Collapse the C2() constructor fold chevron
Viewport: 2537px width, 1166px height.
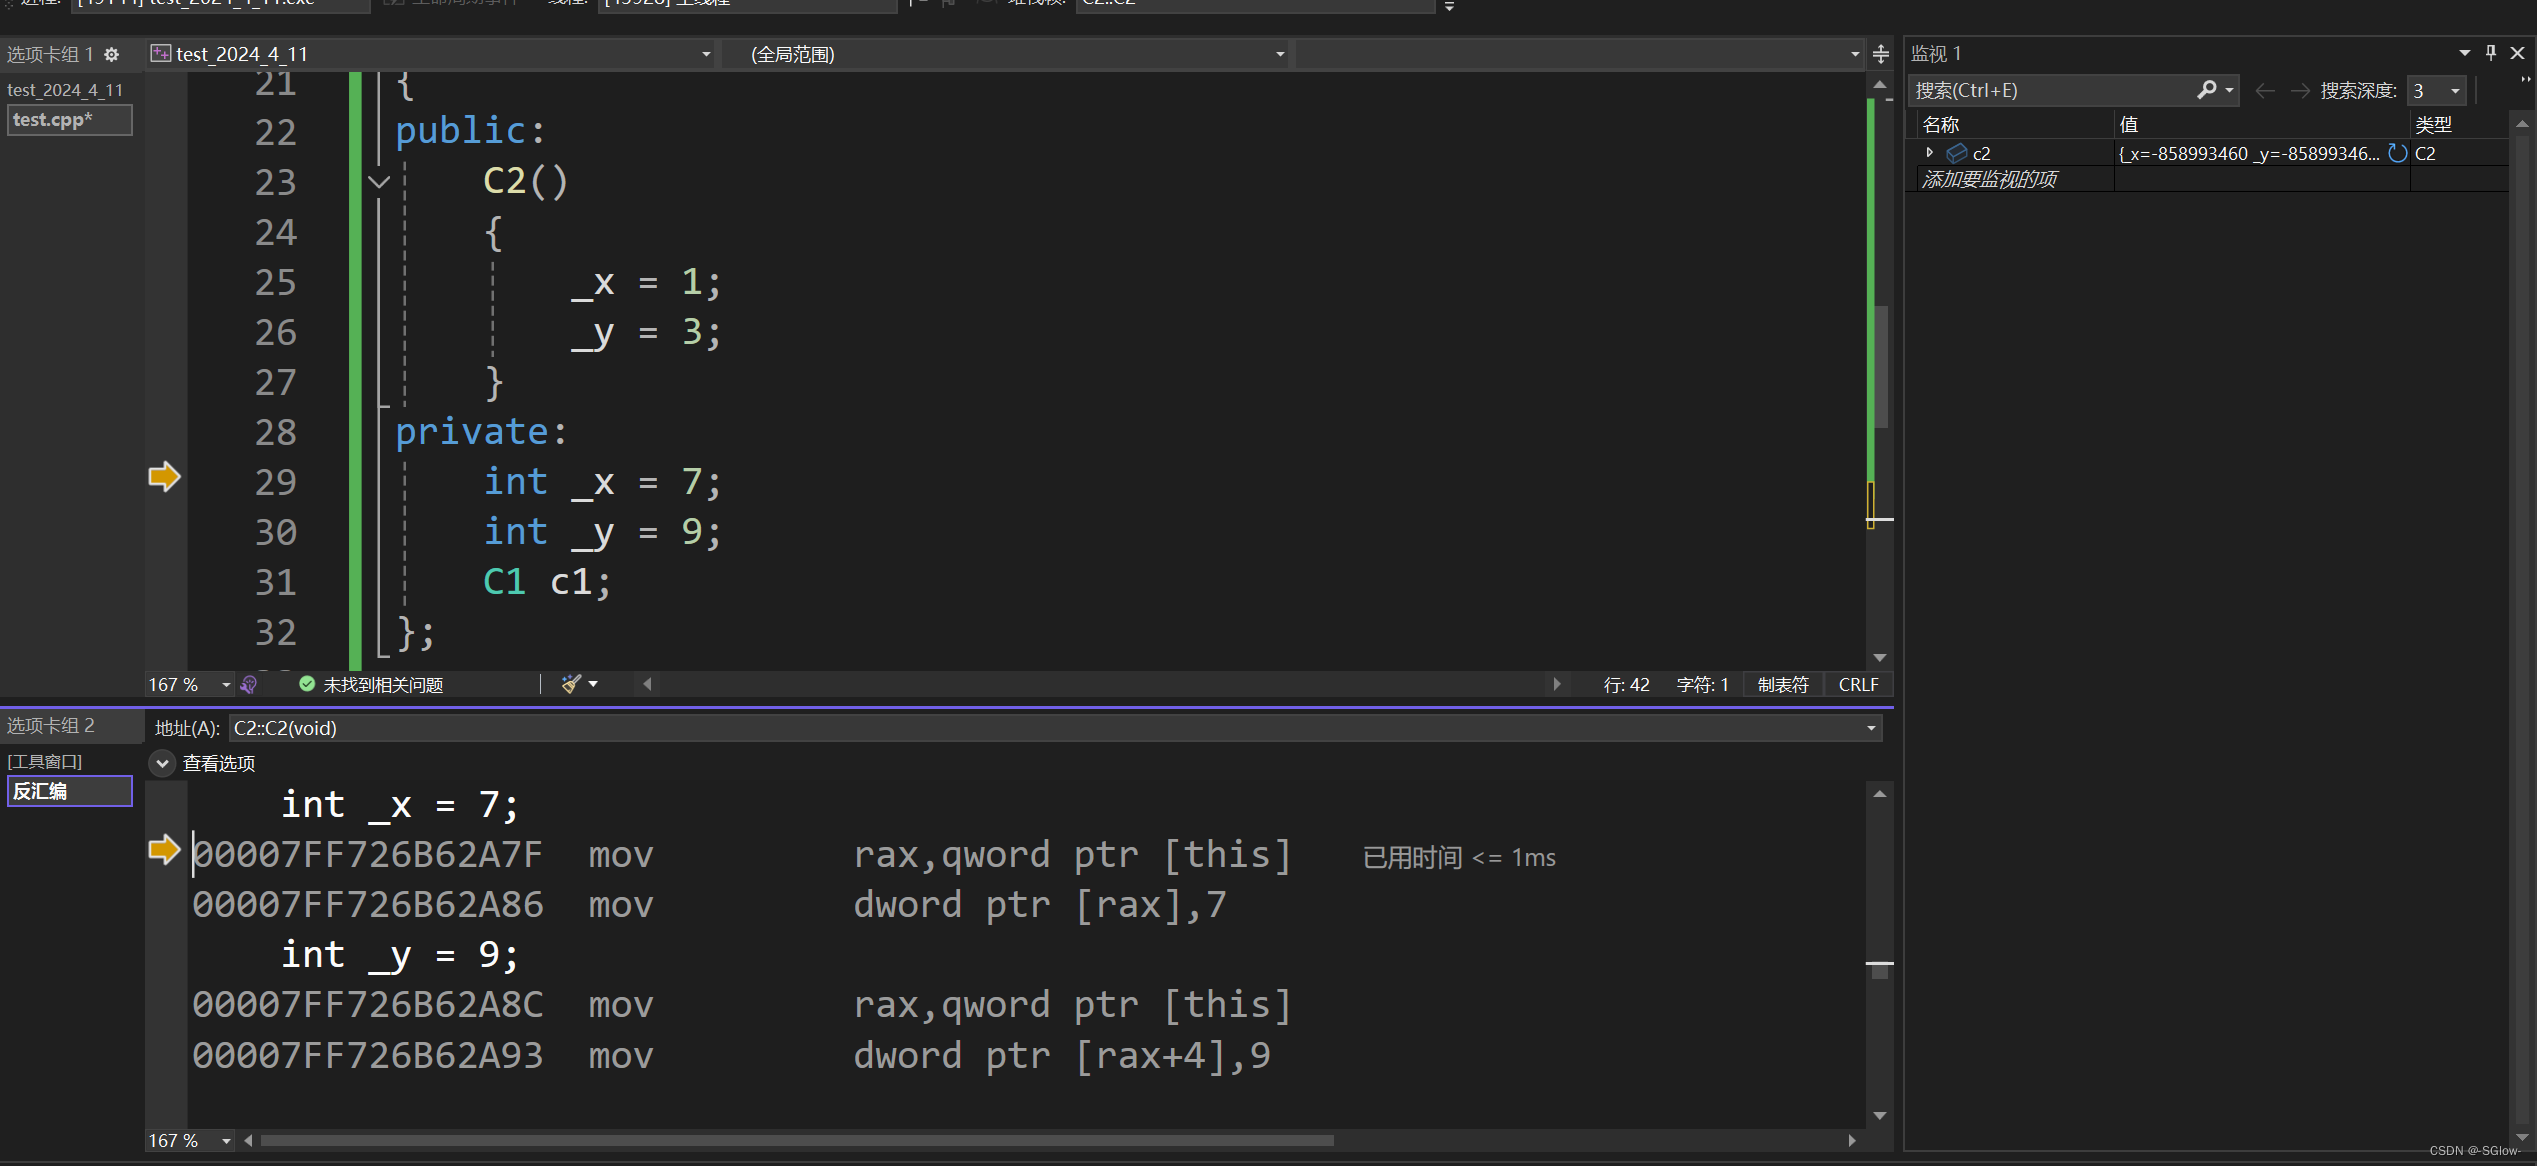coord(378,182)
